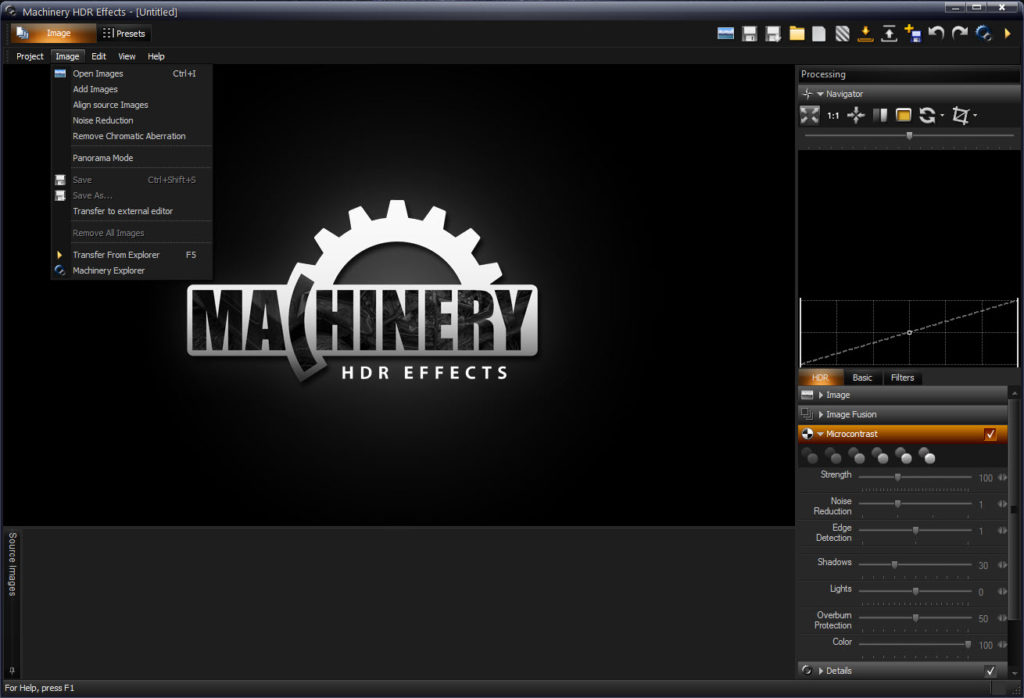Expand the Image Fusion section
This screenshot has height=698, width=1024.
tap(821, 415)
